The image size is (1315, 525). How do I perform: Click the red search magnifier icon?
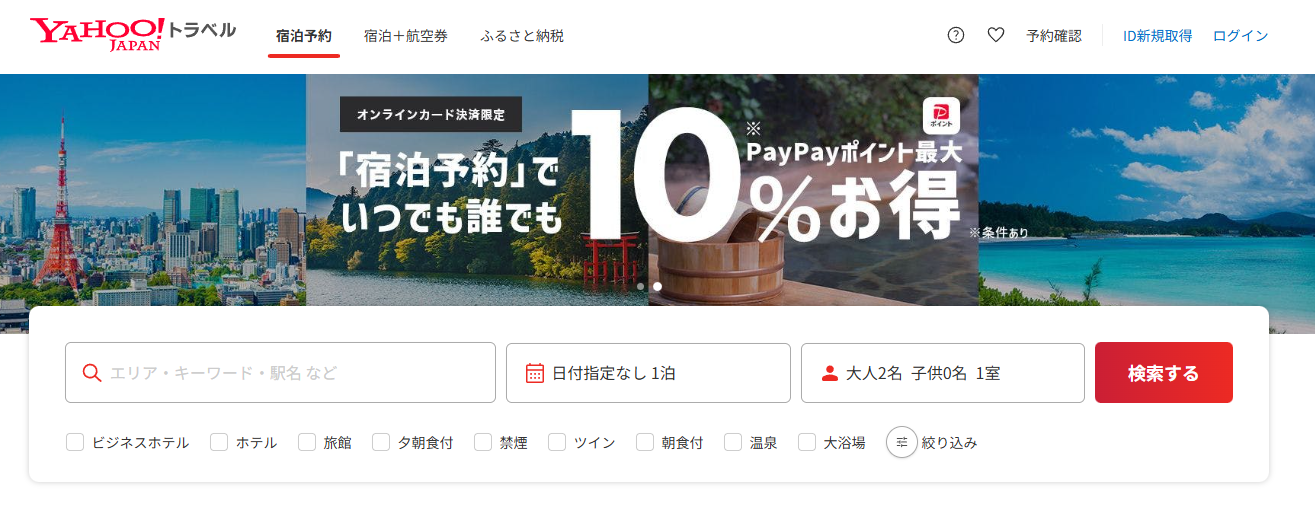point(91,373)
